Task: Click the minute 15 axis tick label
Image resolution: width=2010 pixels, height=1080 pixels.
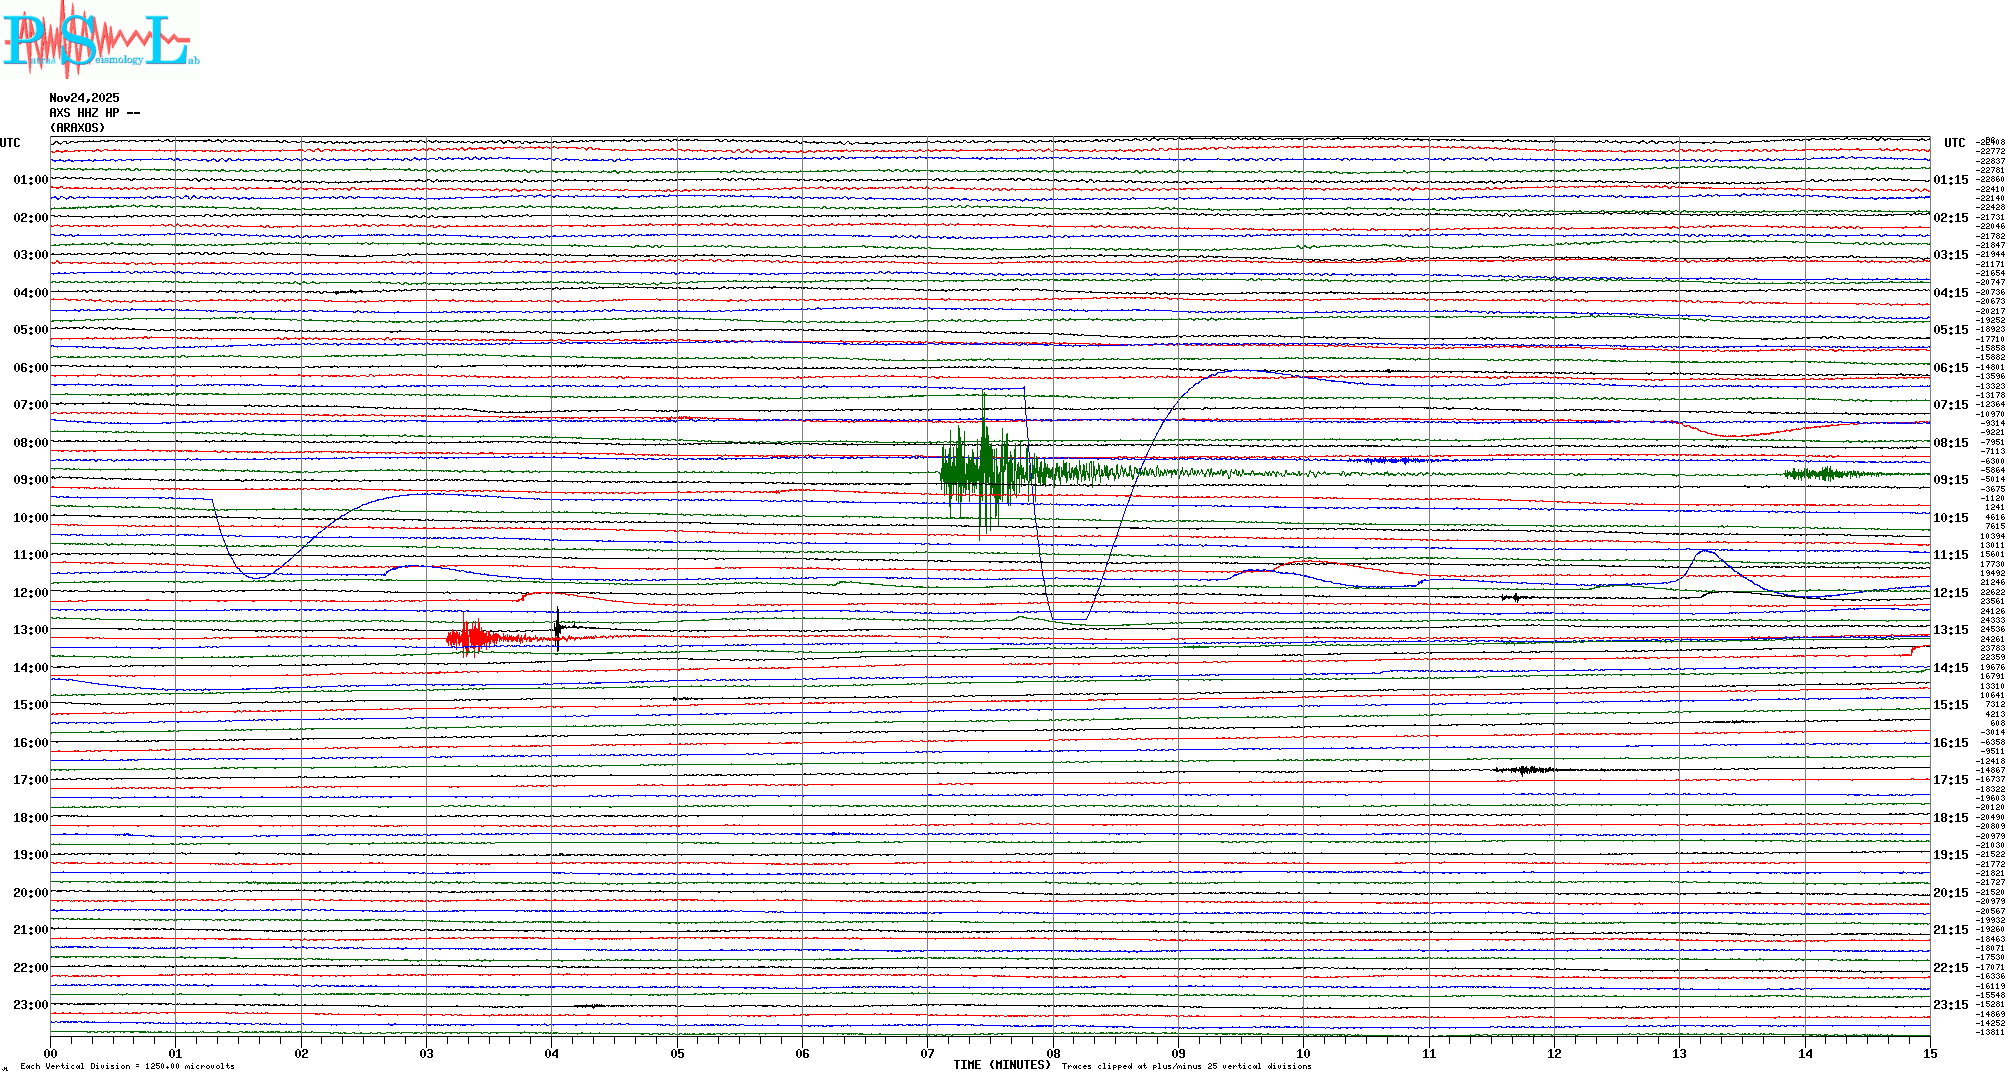Action: click(x=1929, y=1053)
